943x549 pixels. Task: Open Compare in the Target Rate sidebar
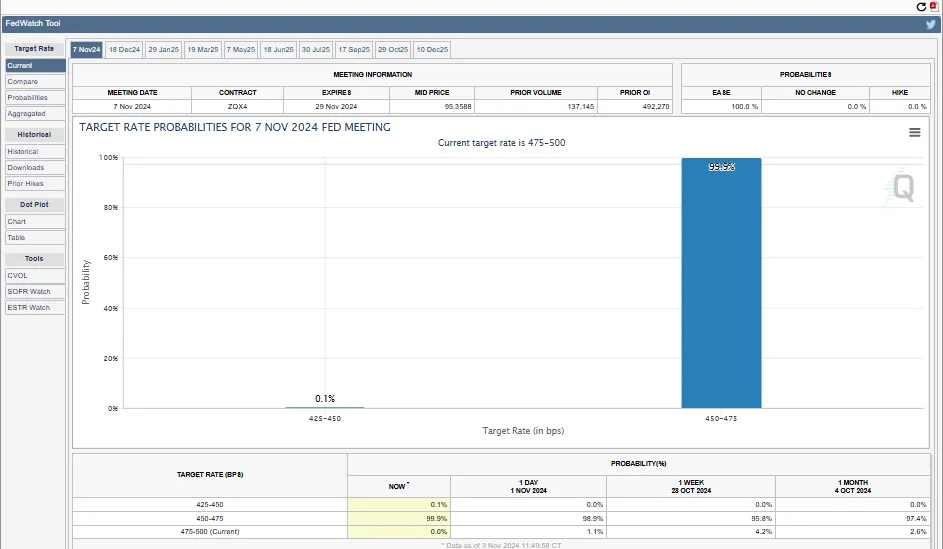click(x=35, y=82)
